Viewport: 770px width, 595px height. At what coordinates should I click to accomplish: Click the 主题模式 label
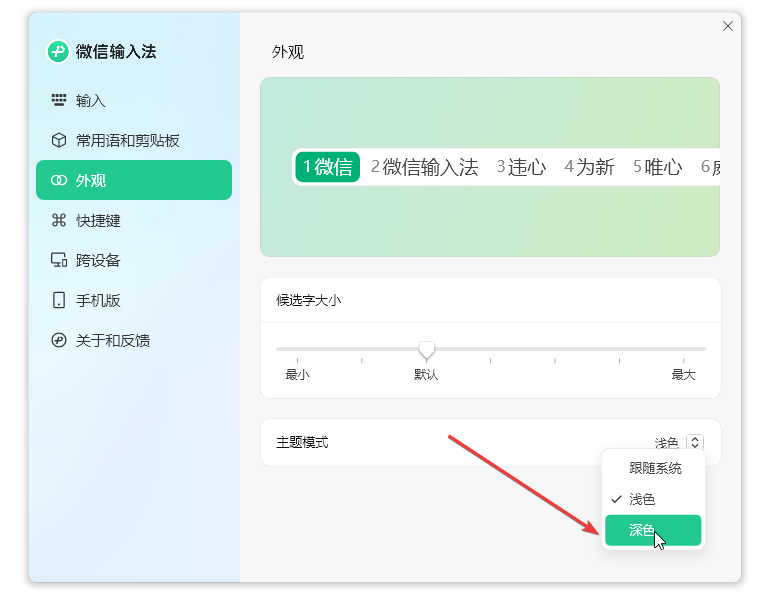(302, 442)
